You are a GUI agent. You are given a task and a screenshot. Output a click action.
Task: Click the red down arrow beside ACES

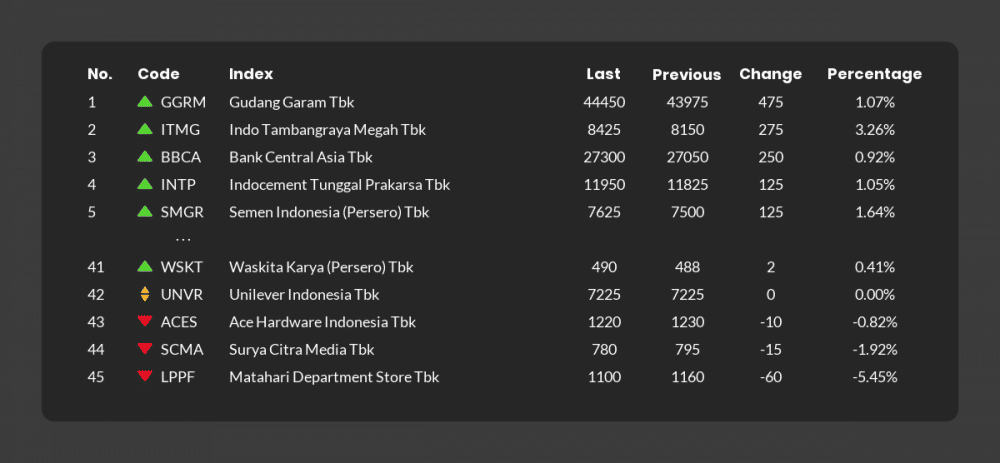click(145, 321)
